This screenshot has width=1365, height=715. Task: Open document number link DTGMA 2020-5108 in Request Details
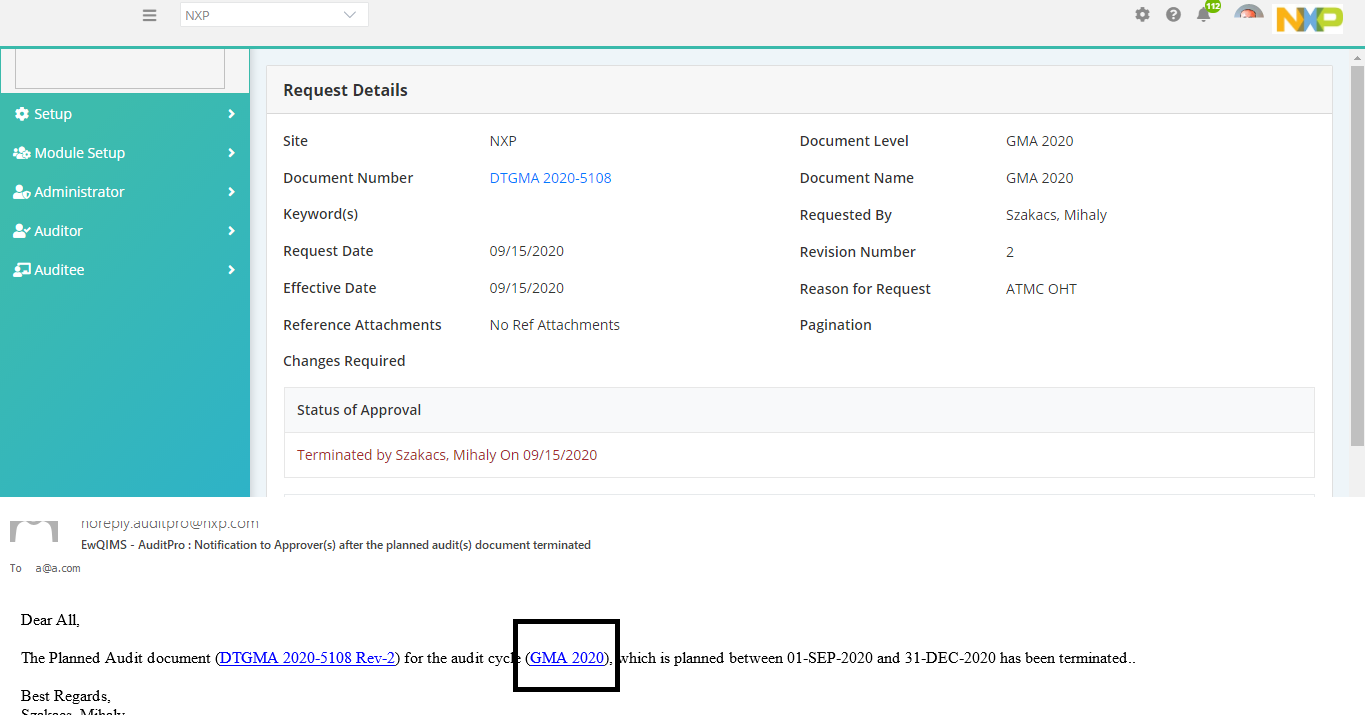(550, 178)
